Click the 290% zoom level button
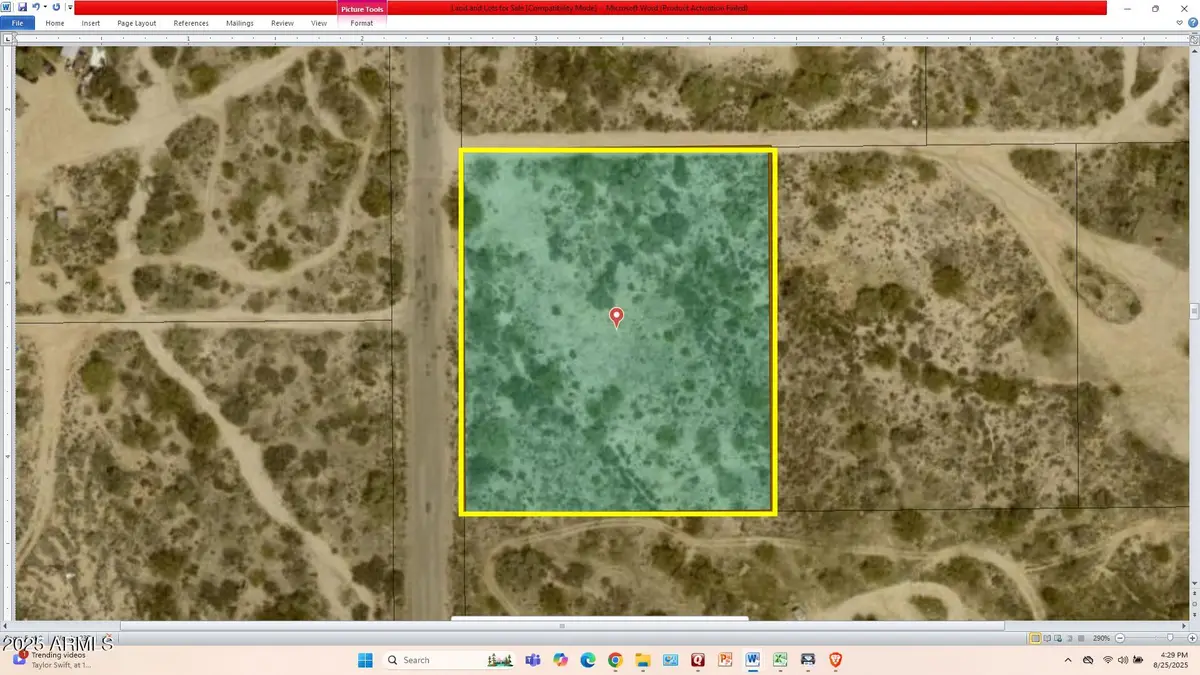 (x=1101, y=637)
